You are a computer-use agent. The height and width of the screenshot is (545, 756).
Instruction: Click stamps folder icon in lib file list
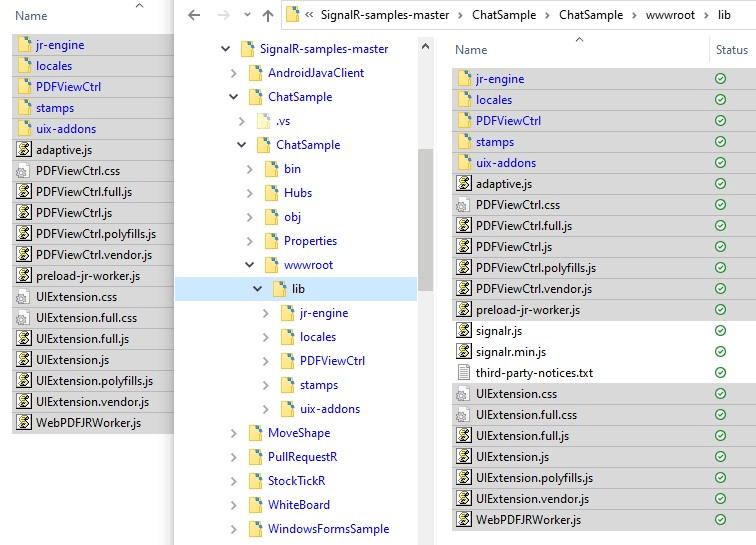pos(465,141)
